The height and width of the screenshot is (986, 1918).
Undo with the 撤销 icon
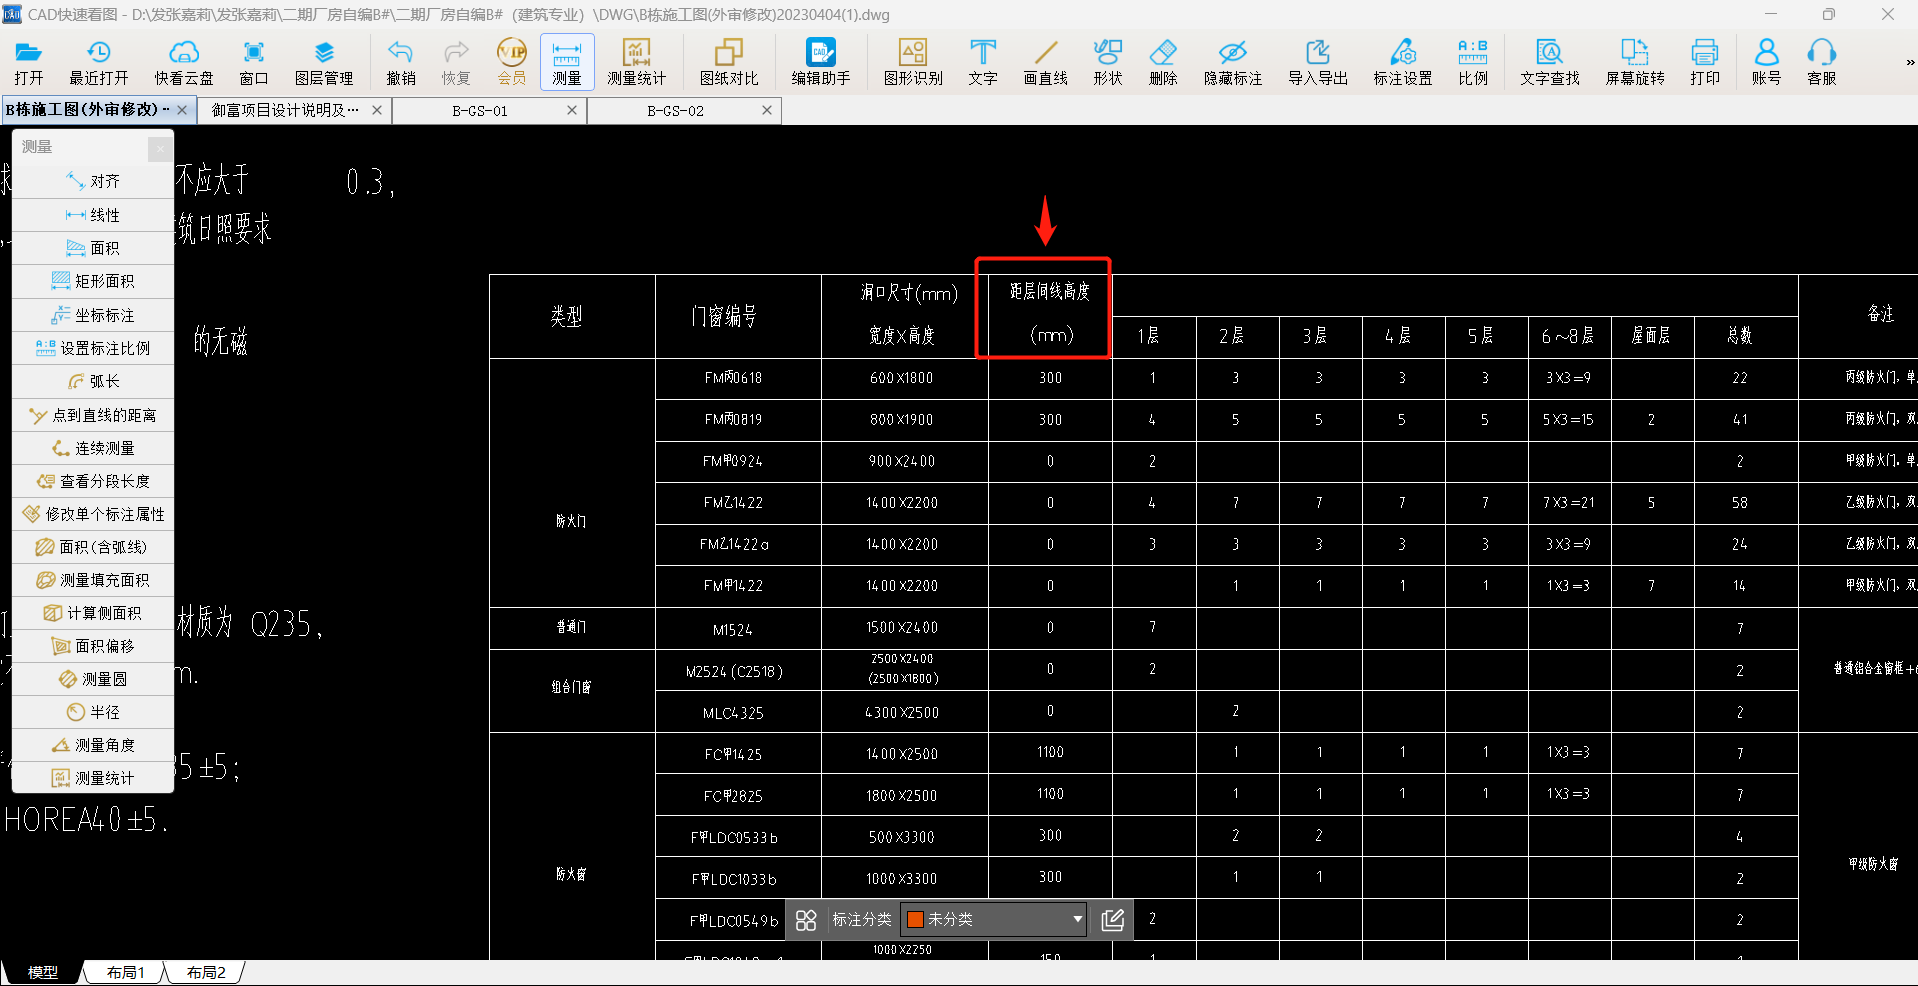(x=401, y=62)
